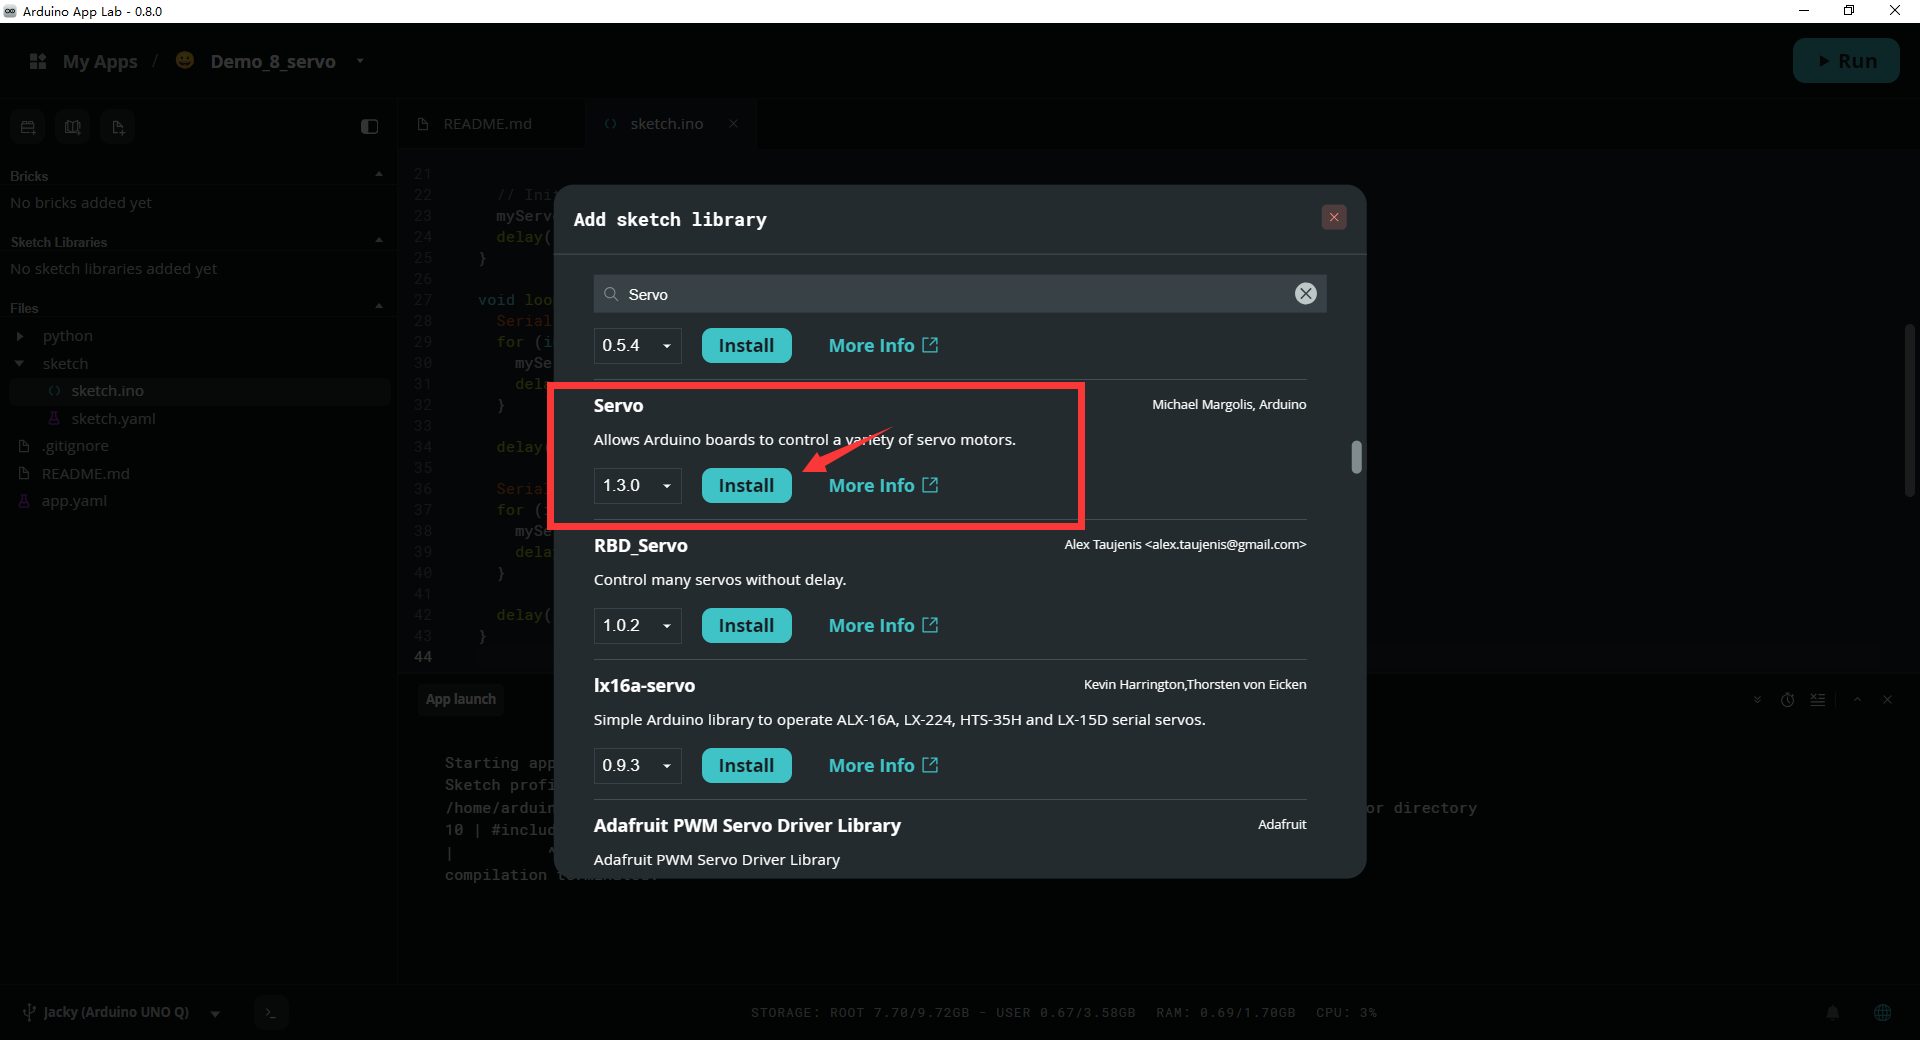
Task: Open the Servo version 1.3.0 dropdown
Action: coord(637,485)
